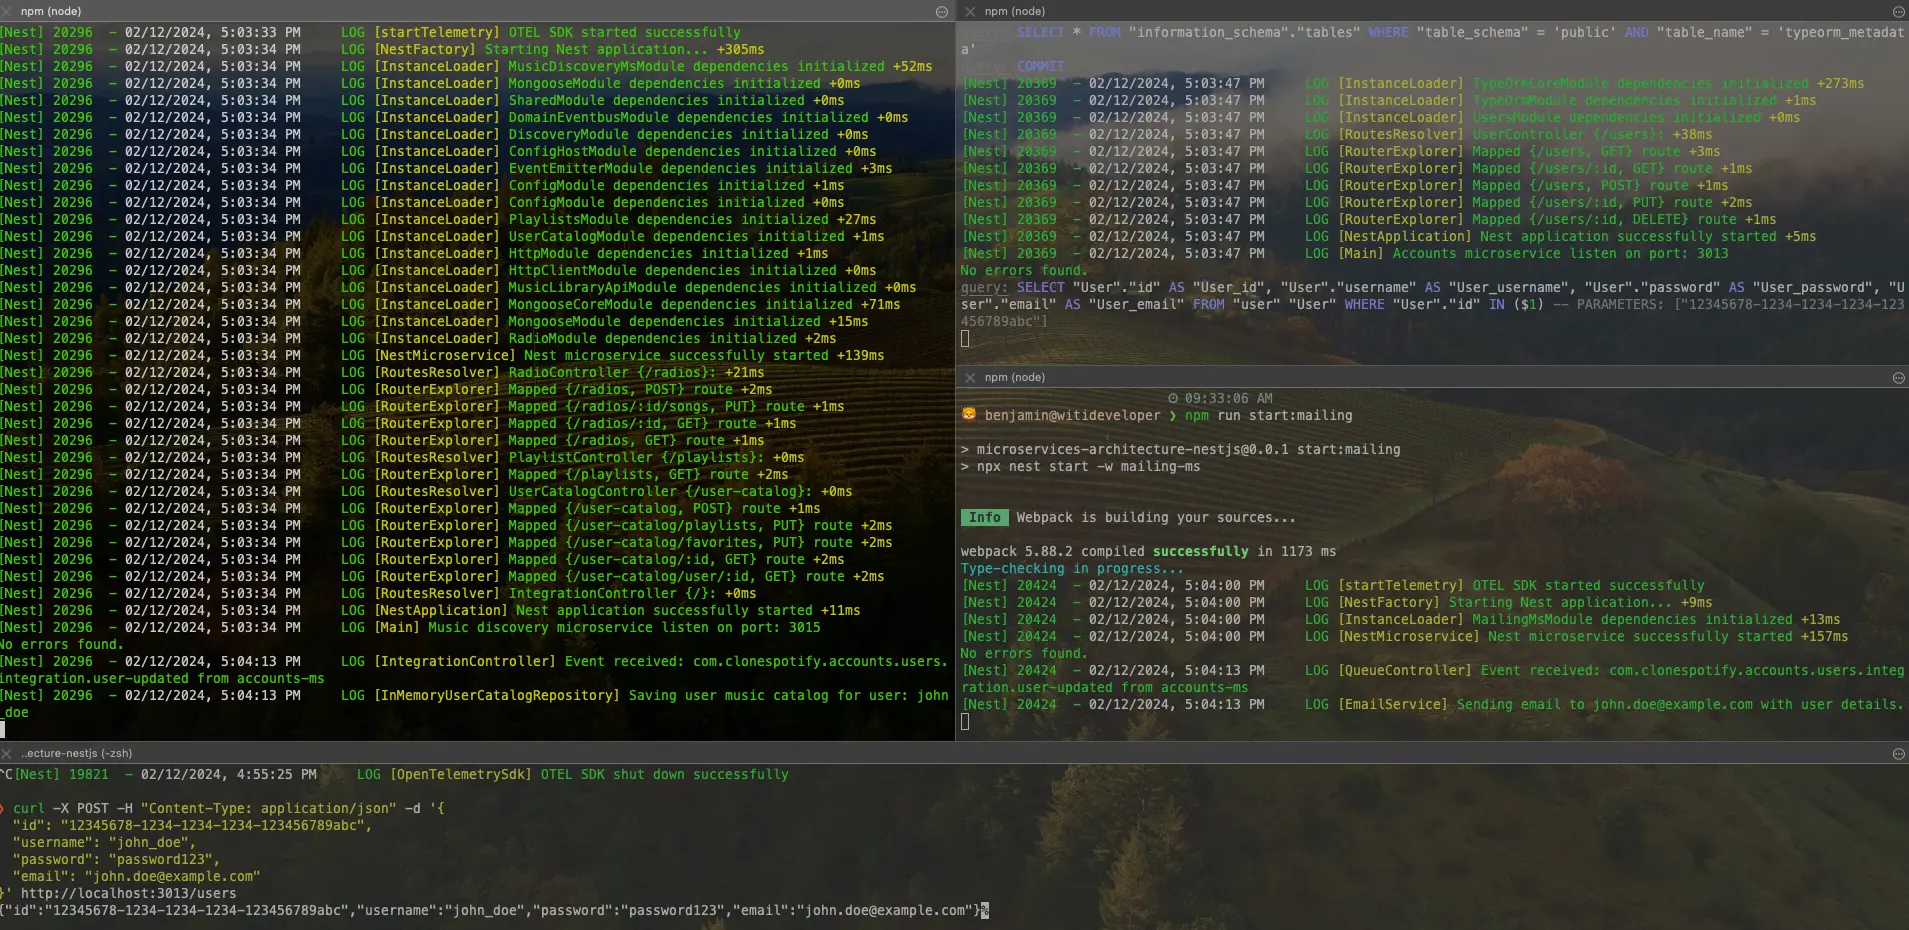
Task: Click the cursor block in the mailing pane
Action: (x=965, y=721)
